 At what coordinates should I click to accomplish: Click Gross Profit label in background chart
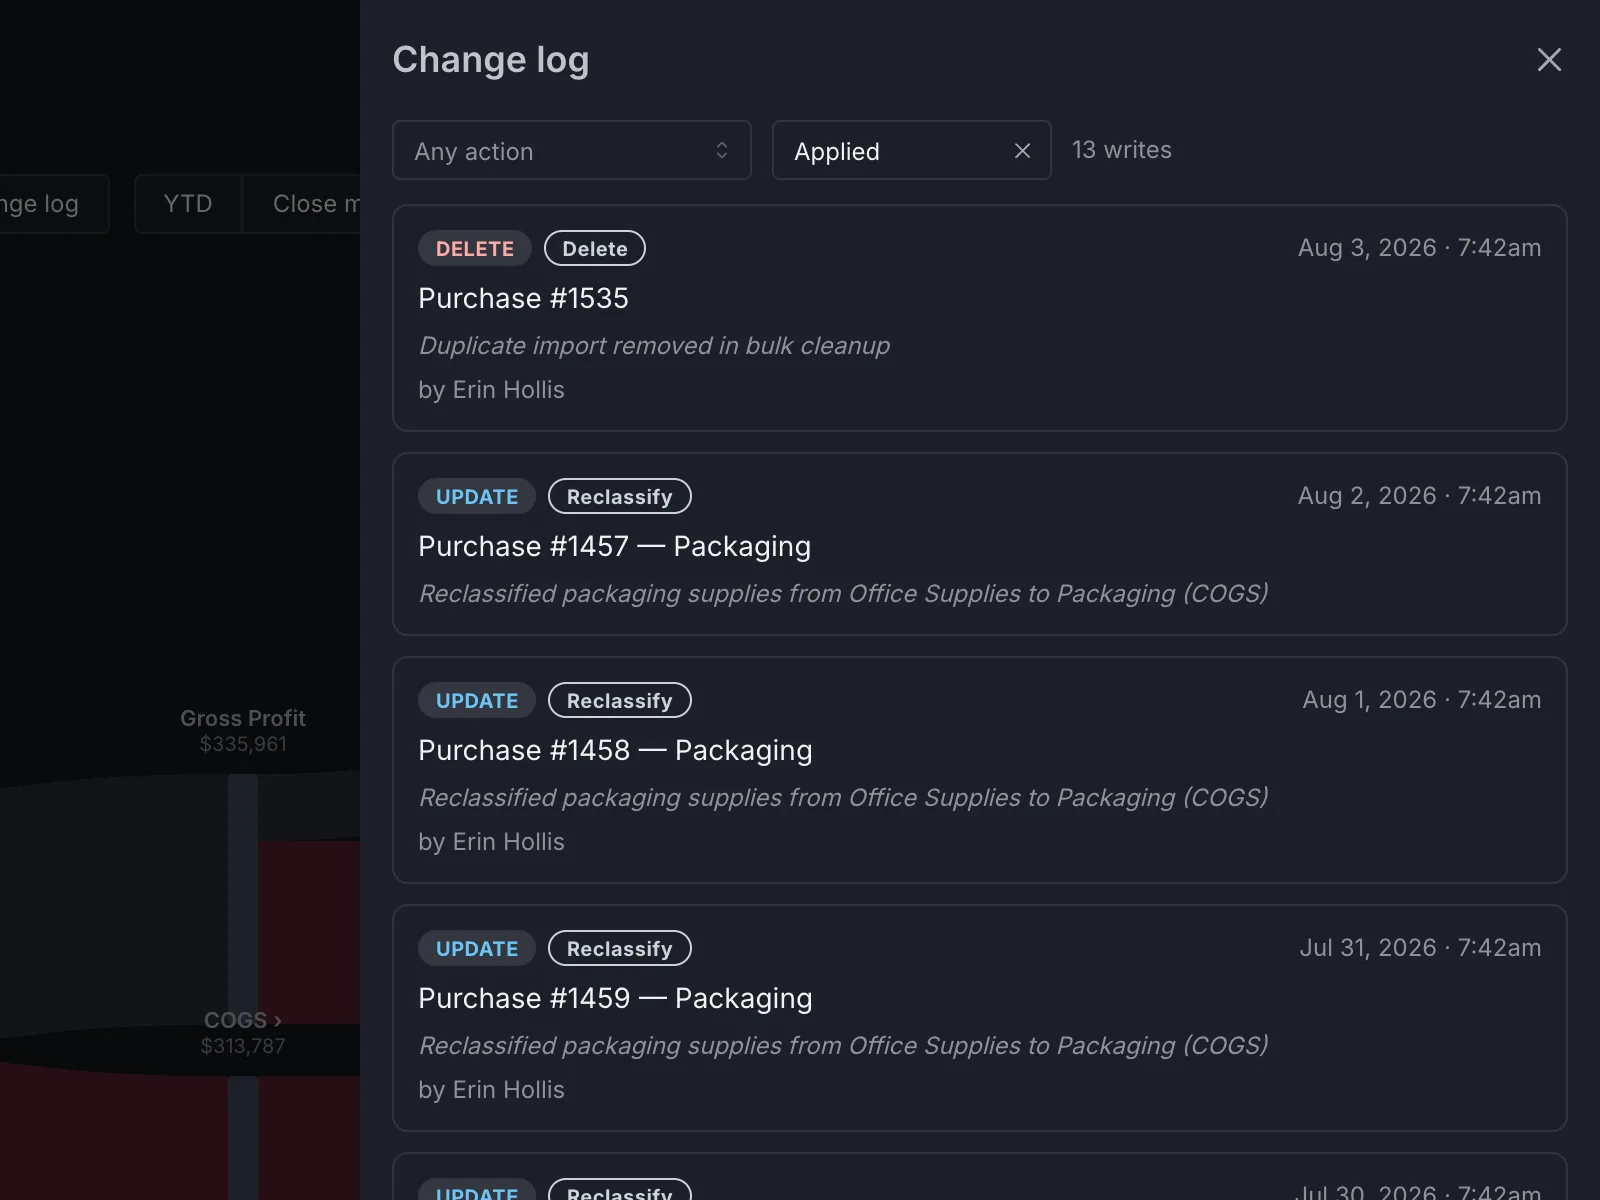243,718
